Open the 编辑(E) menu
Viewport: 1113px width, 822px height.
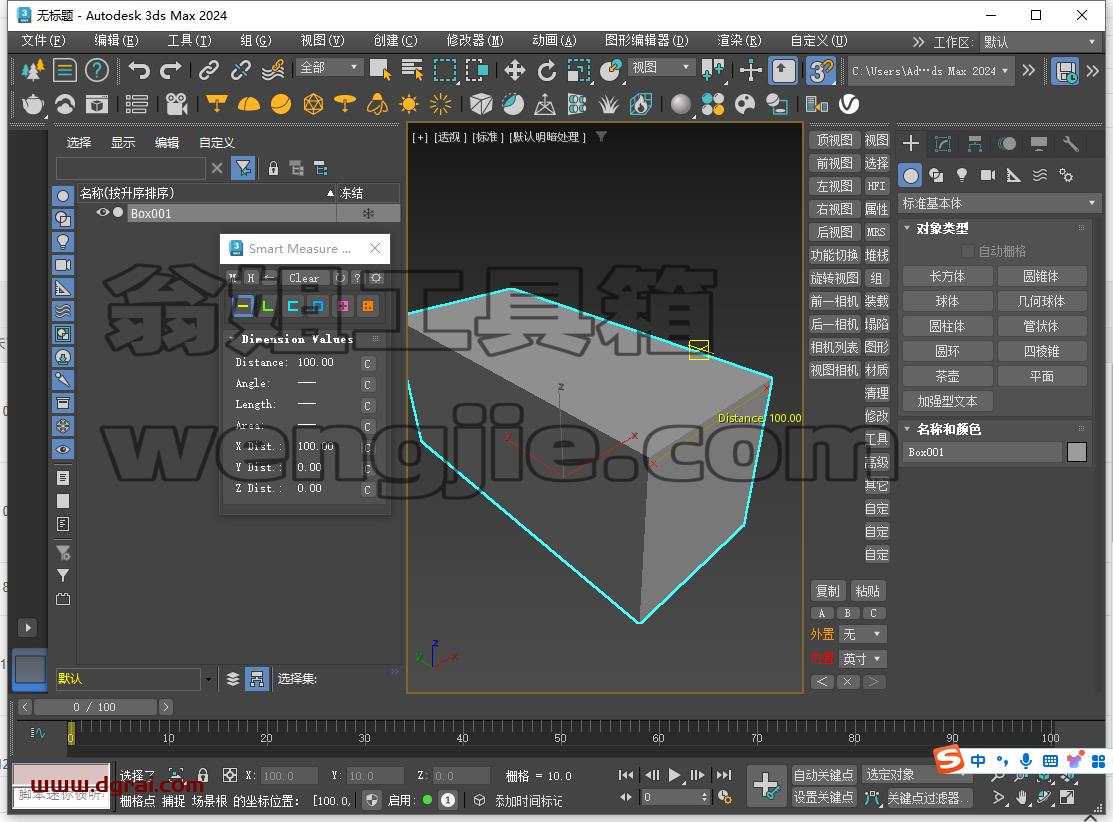click(116, 40)
